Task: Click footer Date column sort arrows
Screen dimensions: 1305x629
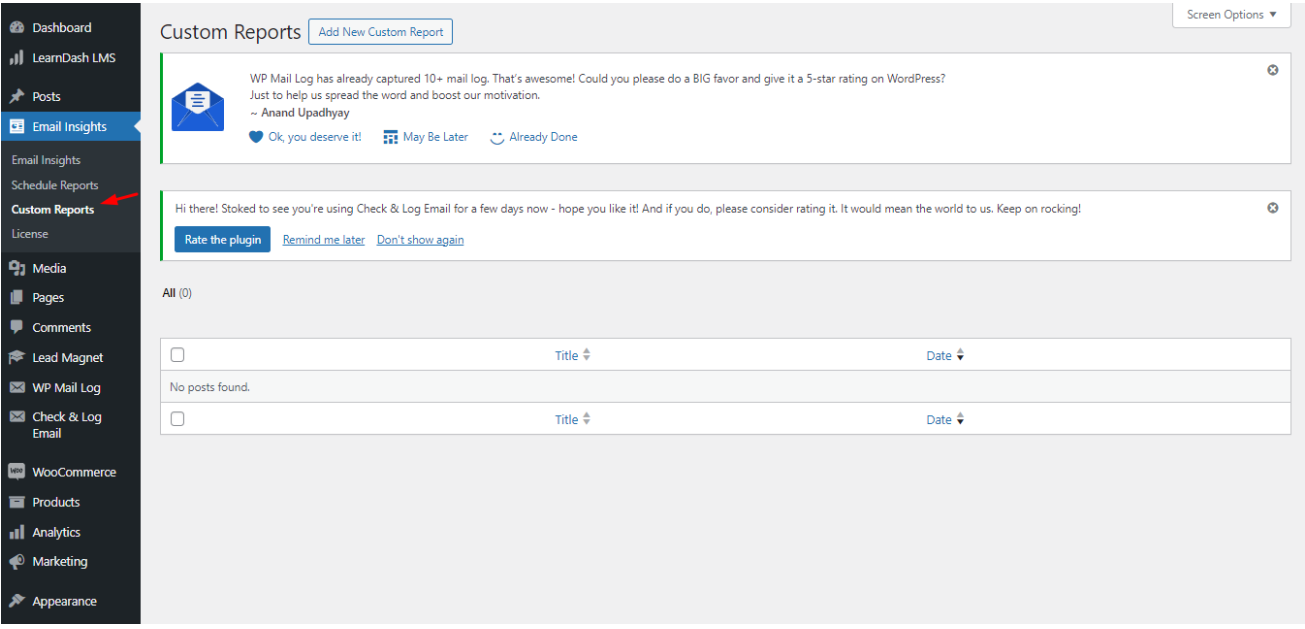Action: (960, 420)
